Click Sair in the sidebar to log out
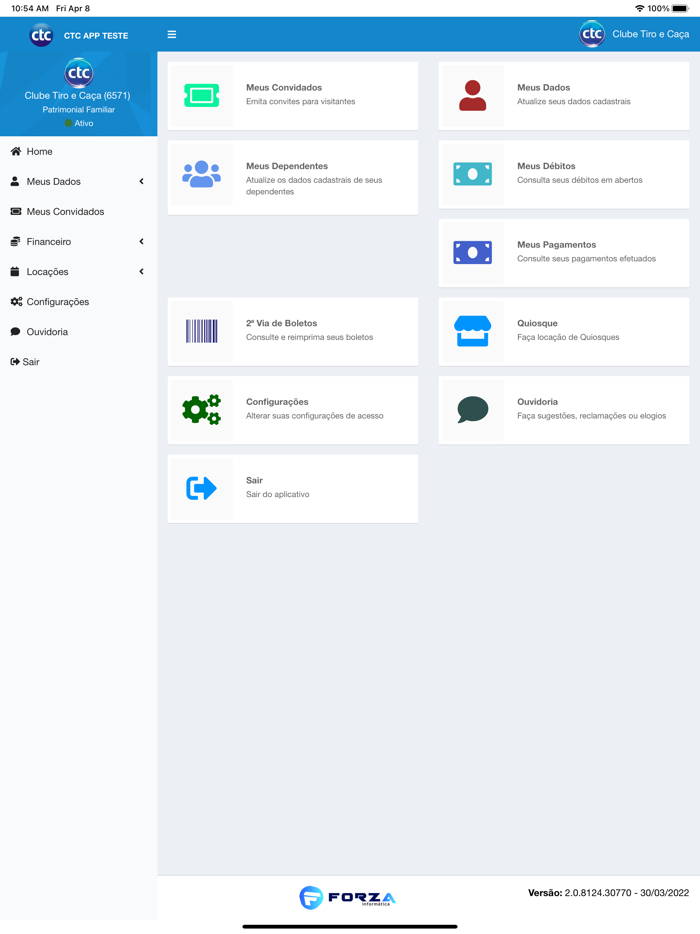The width and height of the screenshot is (700, 934). coord(30,362)
